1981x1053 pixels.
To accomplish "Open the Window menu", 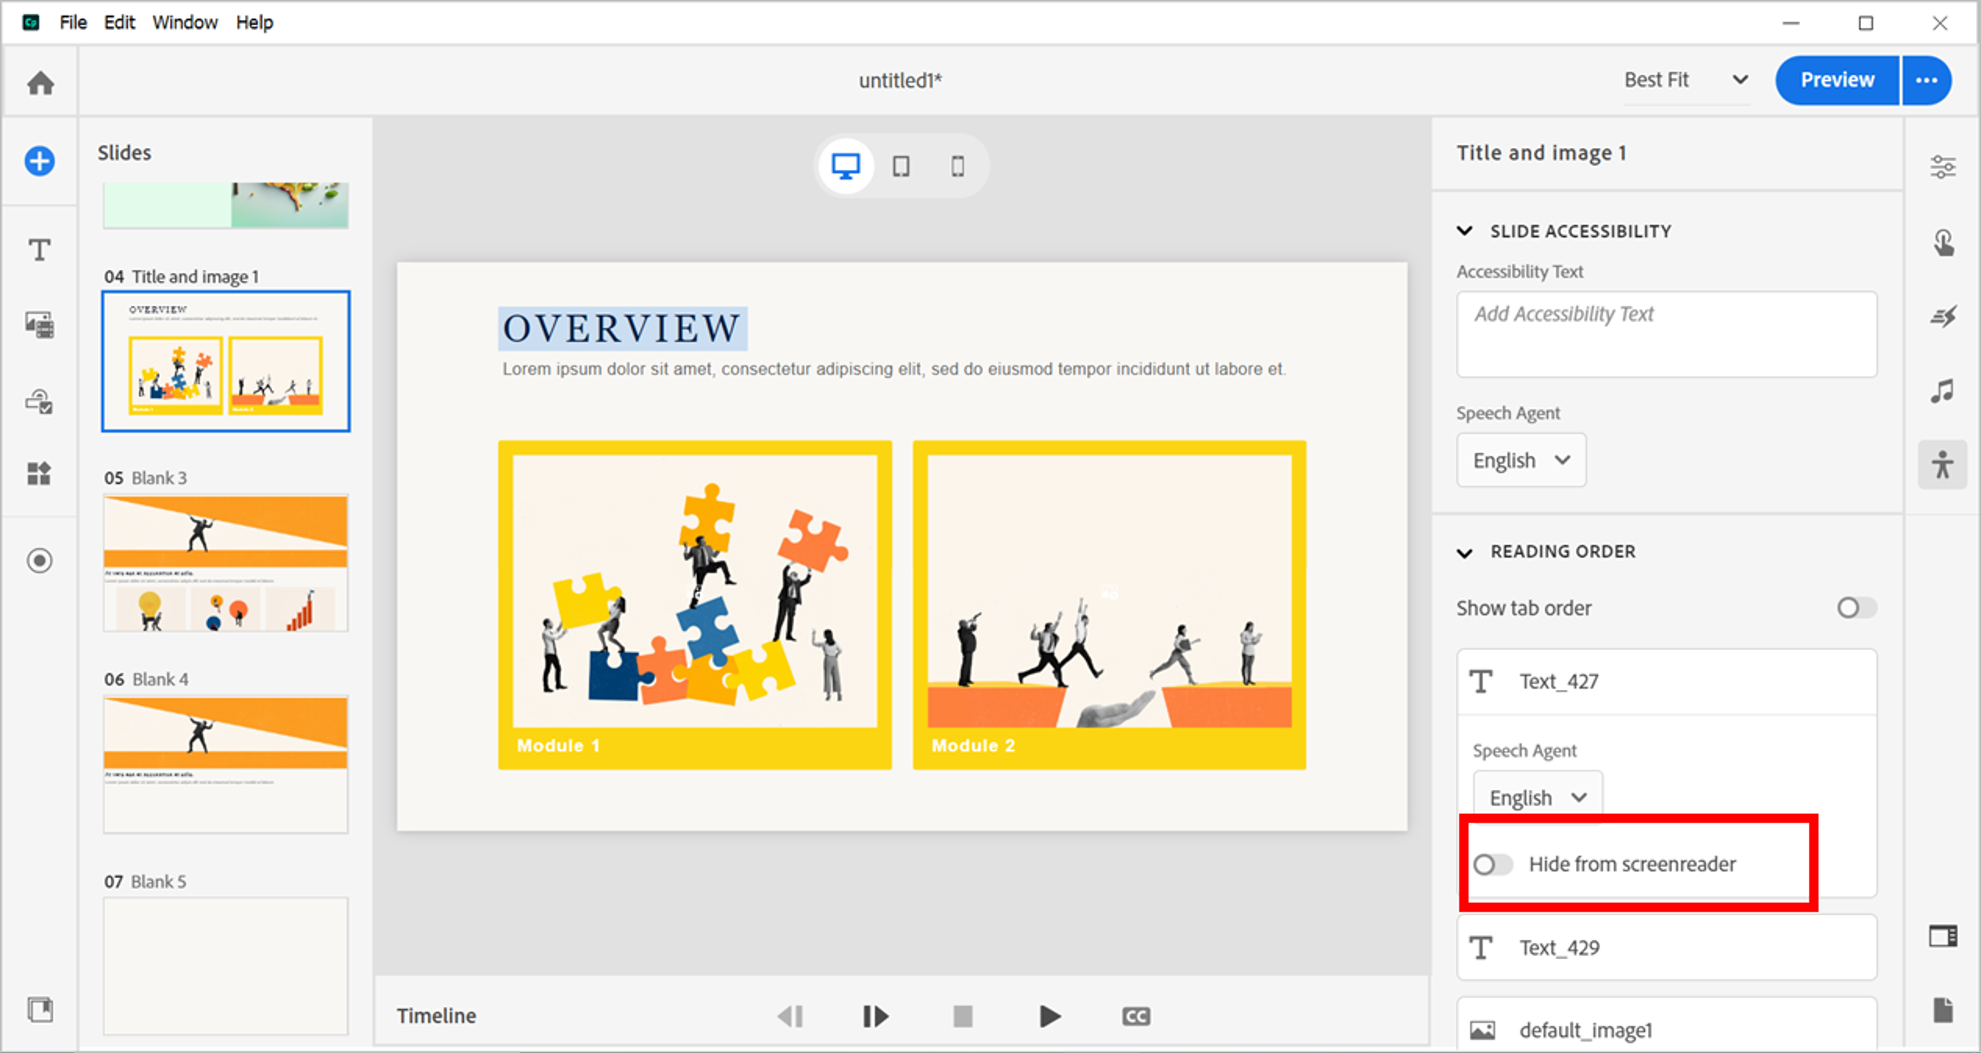I will tap(184, 22).
